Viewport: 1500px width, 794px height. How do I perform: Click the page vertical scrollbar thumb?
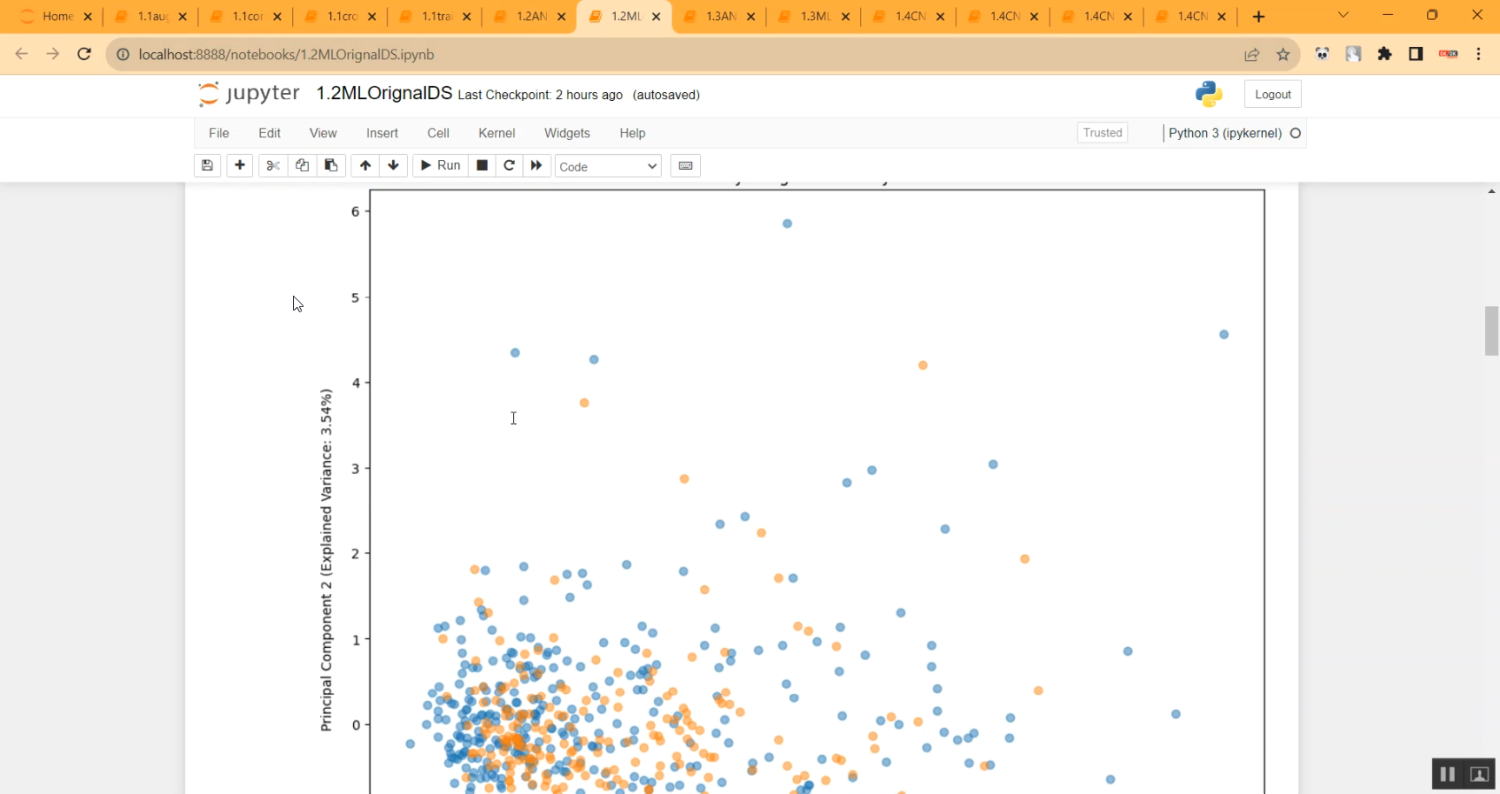pyautogui.click(x=1491, y=330)
